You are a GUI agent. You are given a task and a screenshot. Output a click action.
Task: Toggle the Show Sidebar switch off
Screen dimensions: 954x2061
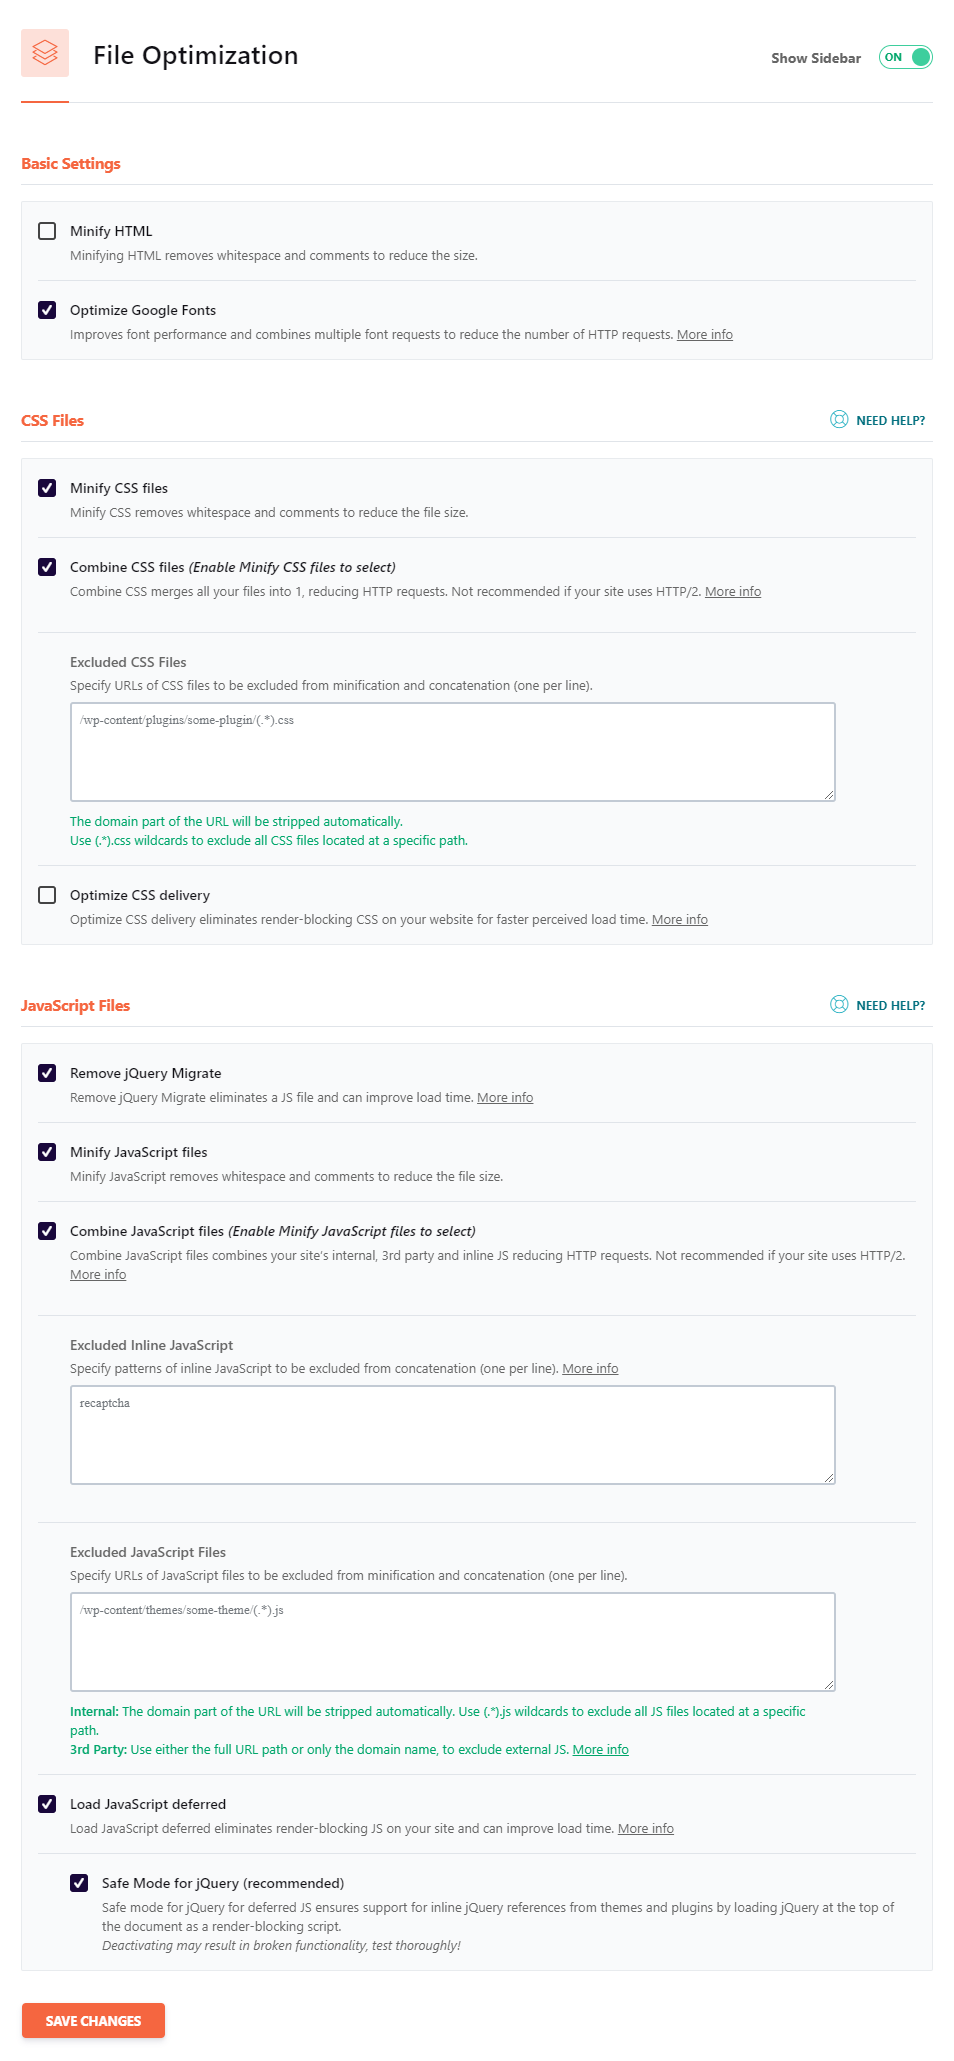point(905,57)
